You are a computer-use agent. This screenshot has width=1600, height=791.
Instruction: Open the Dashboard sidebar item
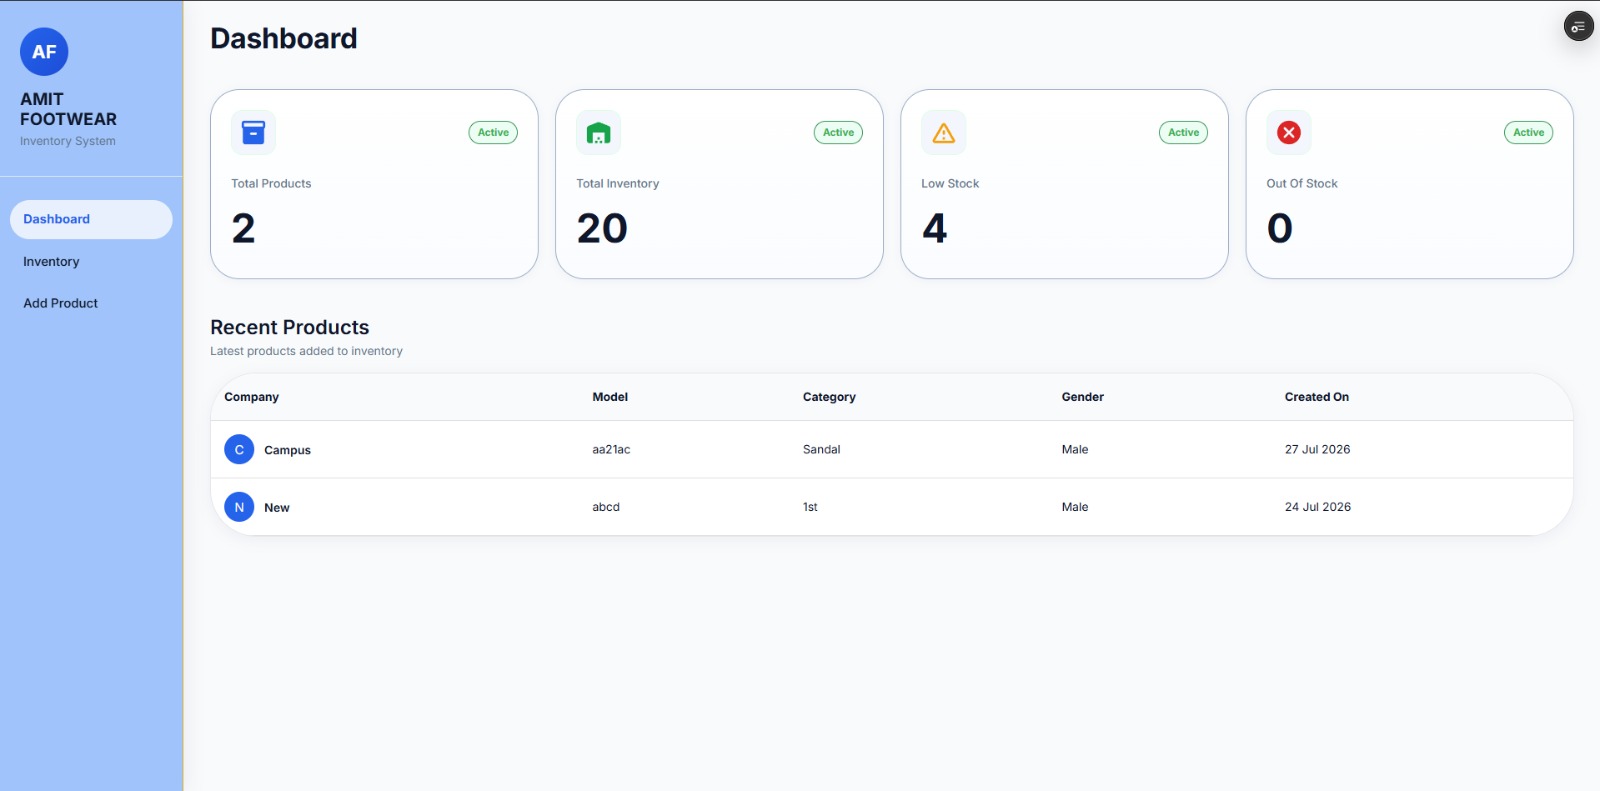pyautogui.click(x=91, y=219)
